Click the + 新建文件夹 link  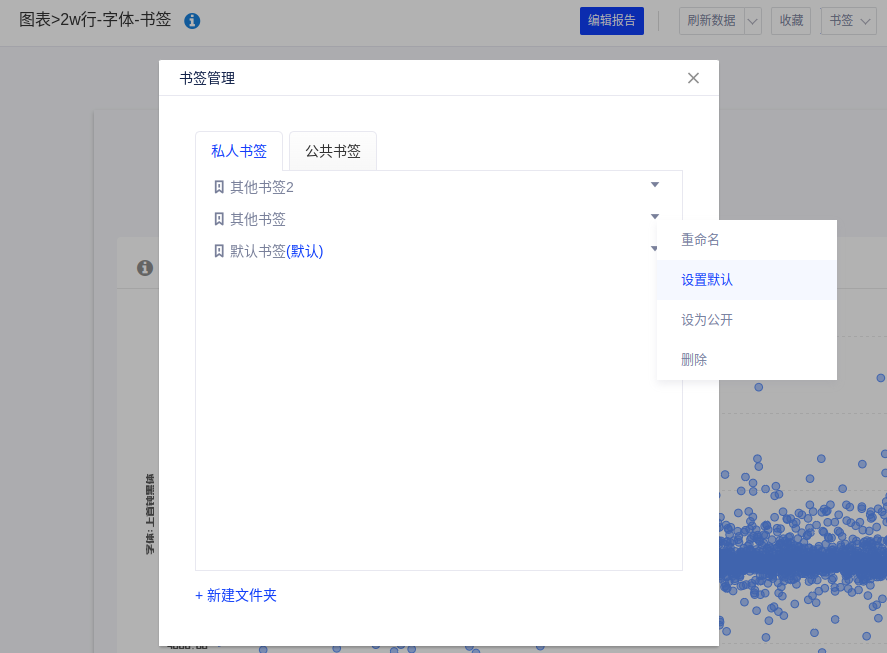coord(236,595)
